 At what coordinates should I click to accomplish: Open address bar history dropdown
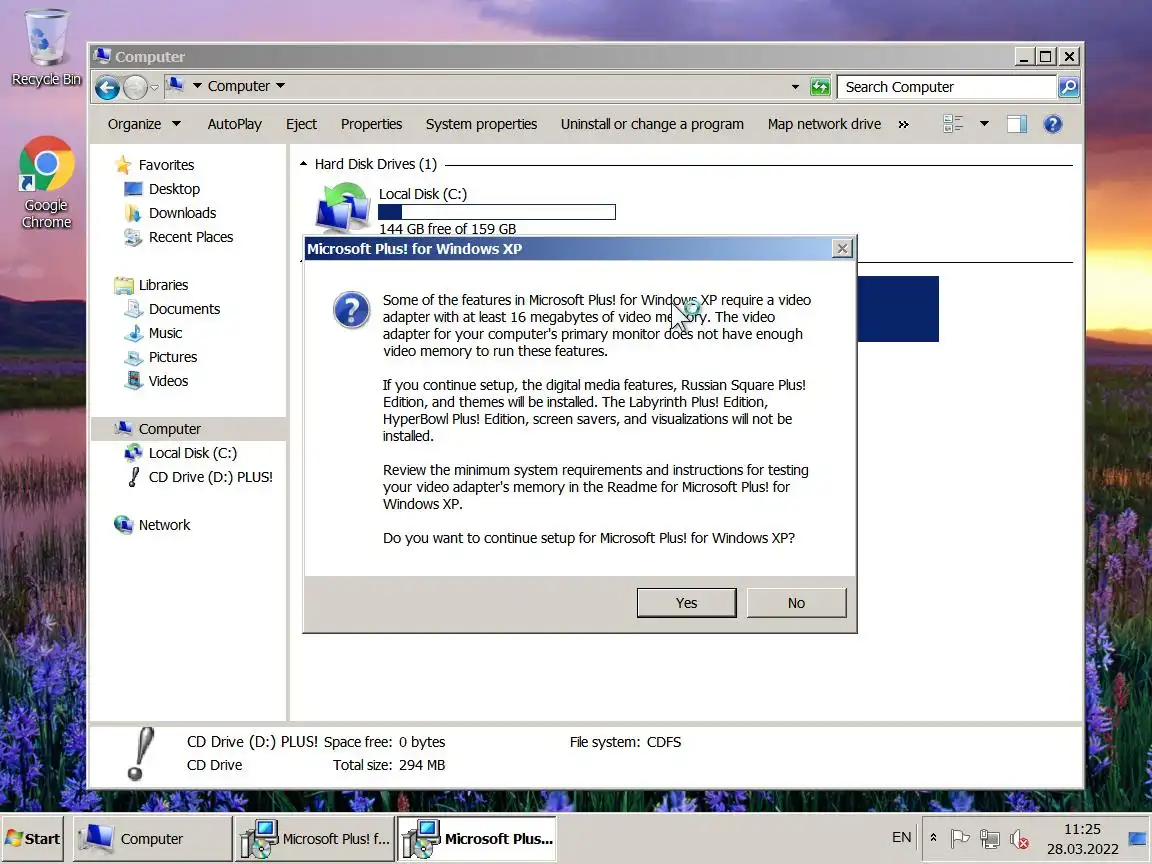tap(795, 87)
